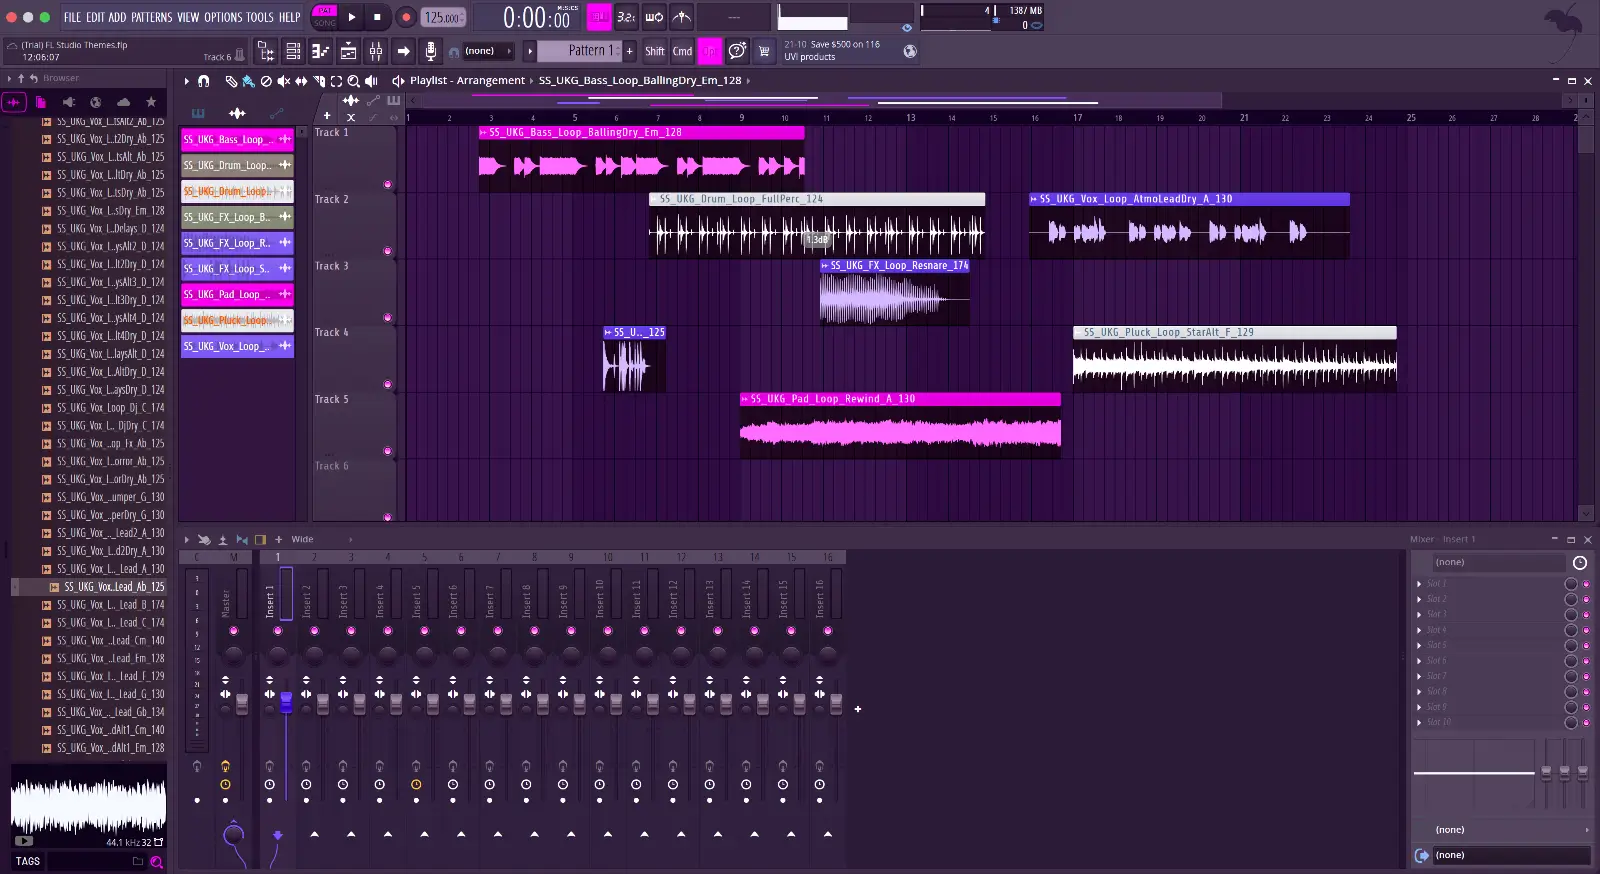This screenshot has height=874, width=1600.
Task: Open the TOOLS menu
Action: coord(260,17)
